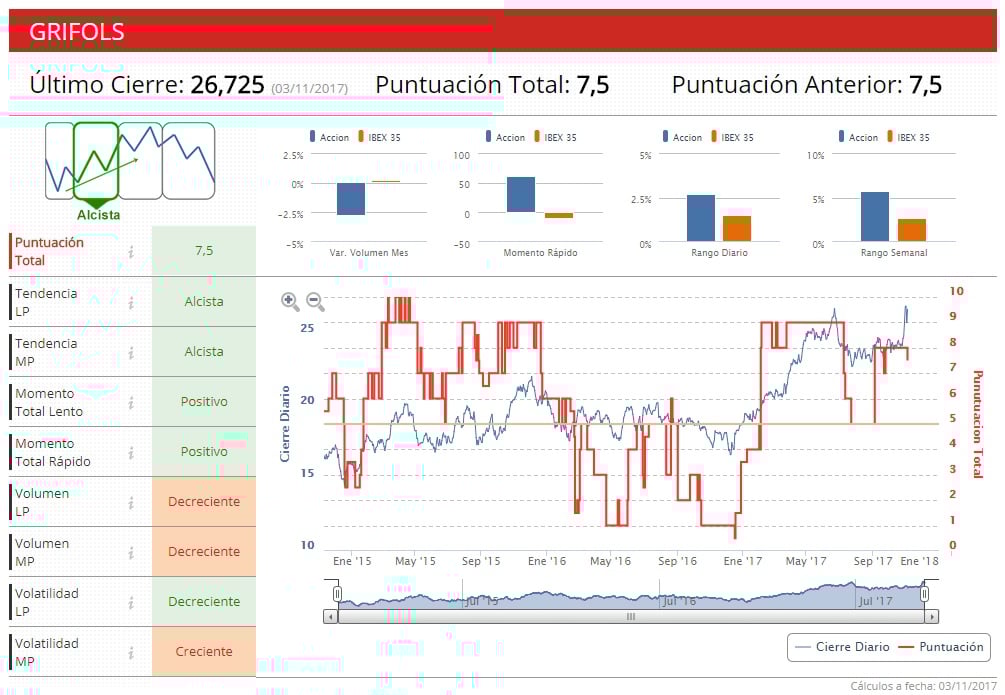Screen dimensions: 1005x695
Task: Select the left handle of the range navigator
Action: 337,594
